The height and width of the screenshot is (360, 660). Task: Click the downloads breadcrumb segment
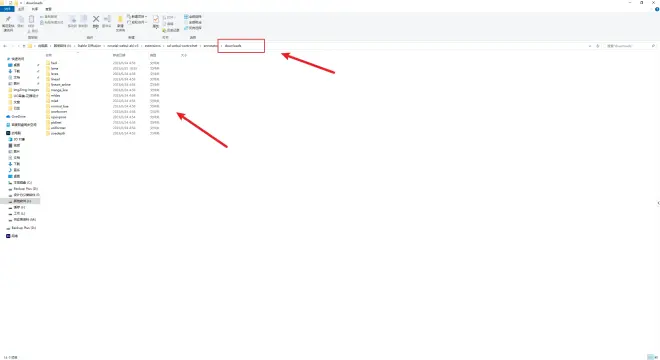tap(233, 46)
